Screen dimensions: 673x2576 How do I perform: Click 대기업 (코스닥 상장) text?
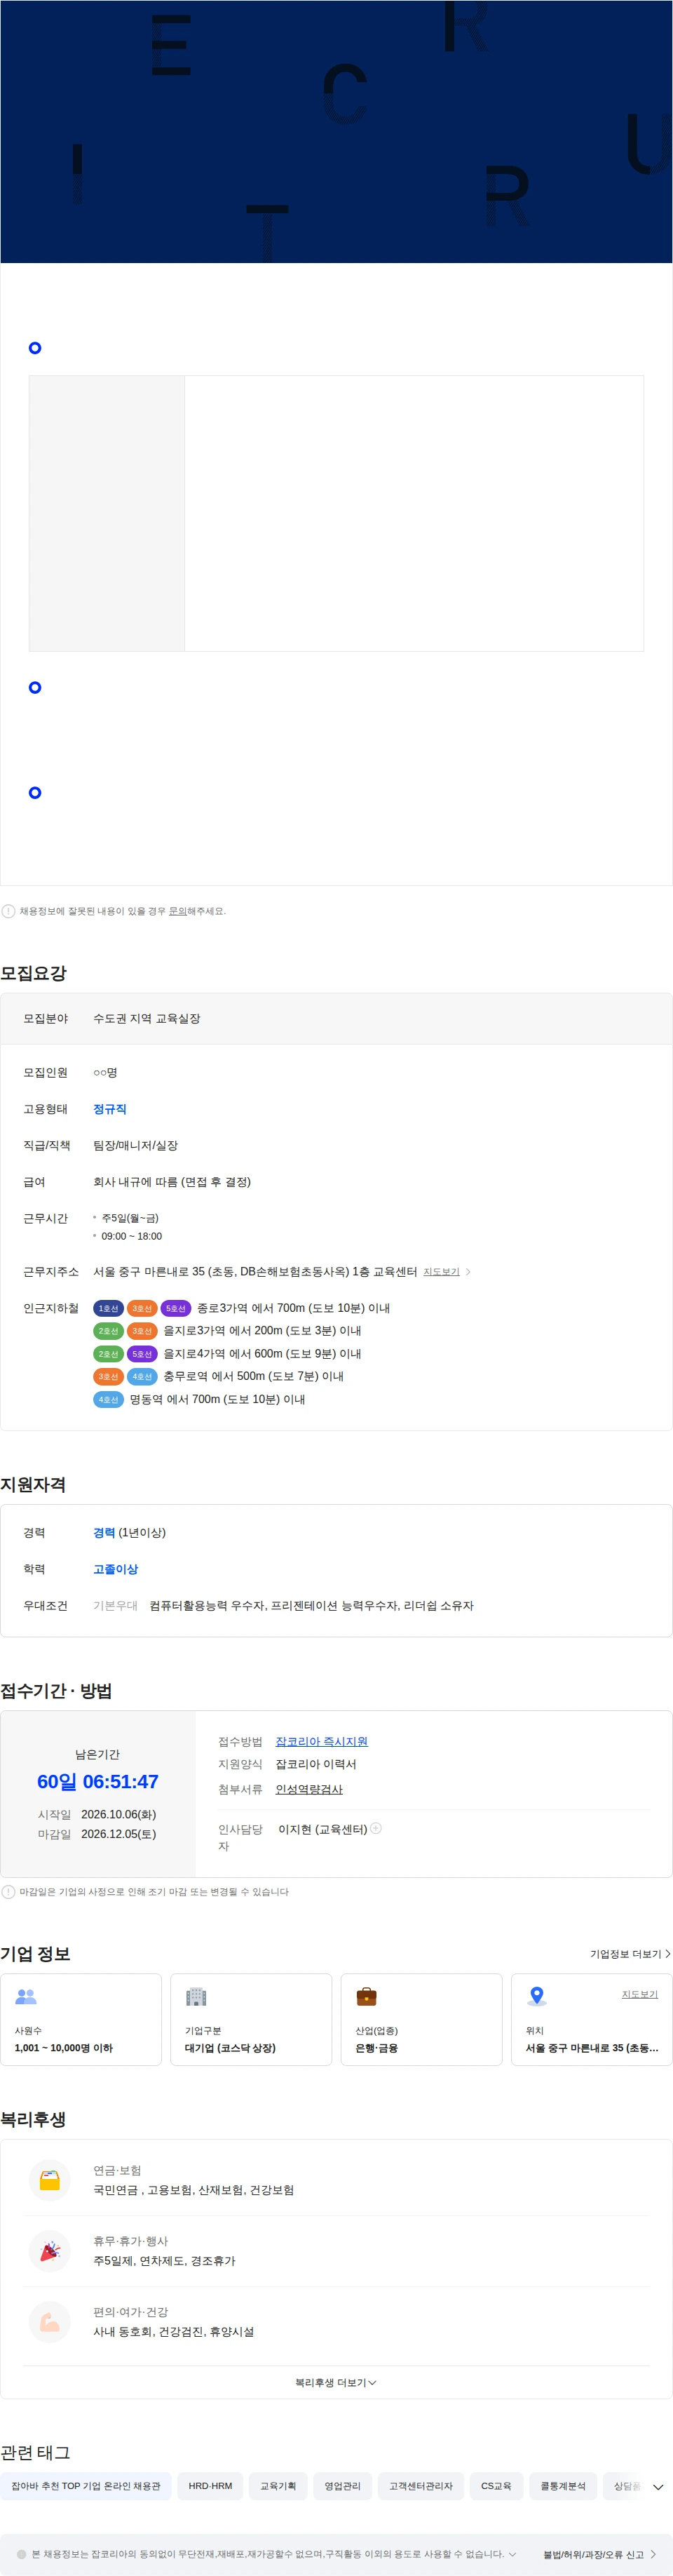click(230, 2048)
